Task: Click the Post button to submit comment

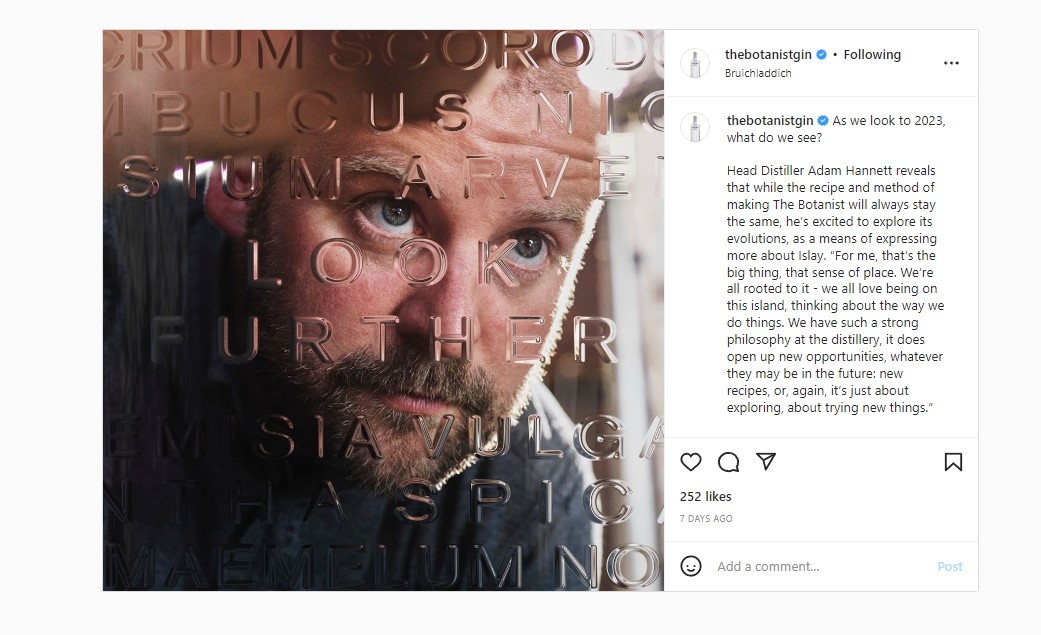Action: (949, 567)
